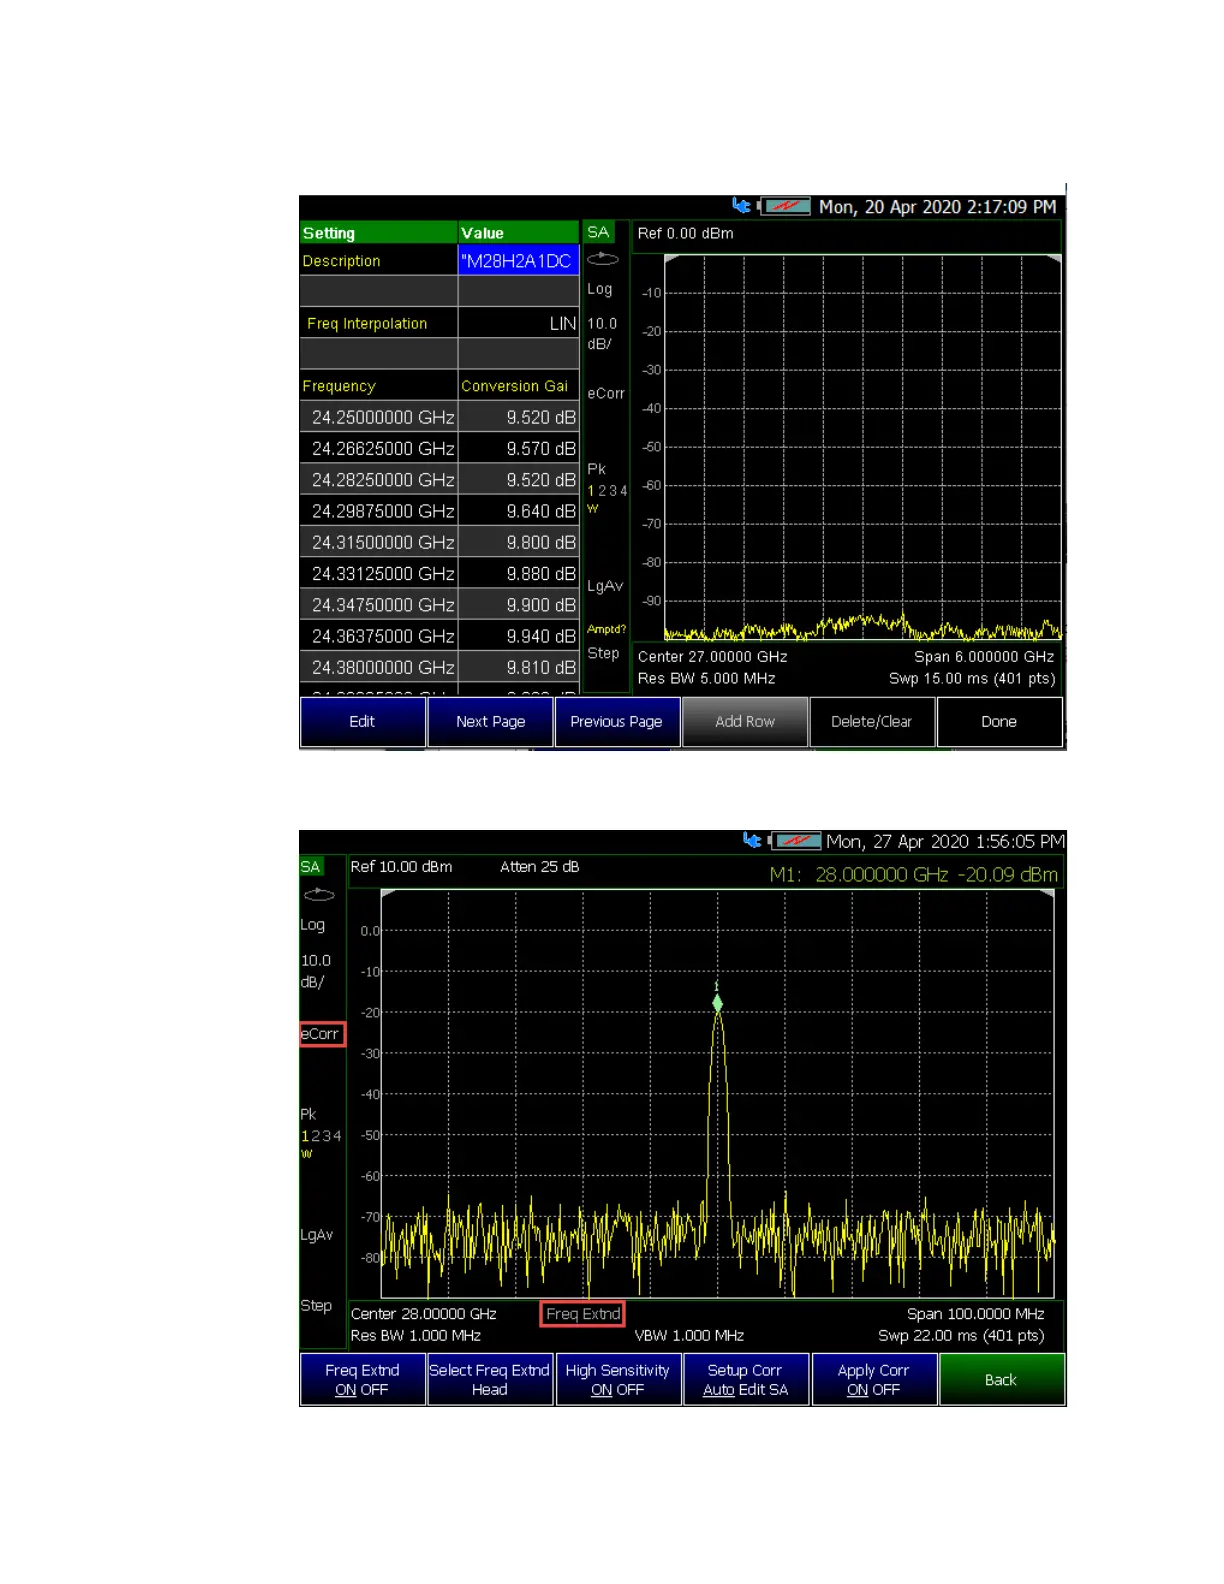
Task: Go to Next Page of table
Action: point(490,721)
